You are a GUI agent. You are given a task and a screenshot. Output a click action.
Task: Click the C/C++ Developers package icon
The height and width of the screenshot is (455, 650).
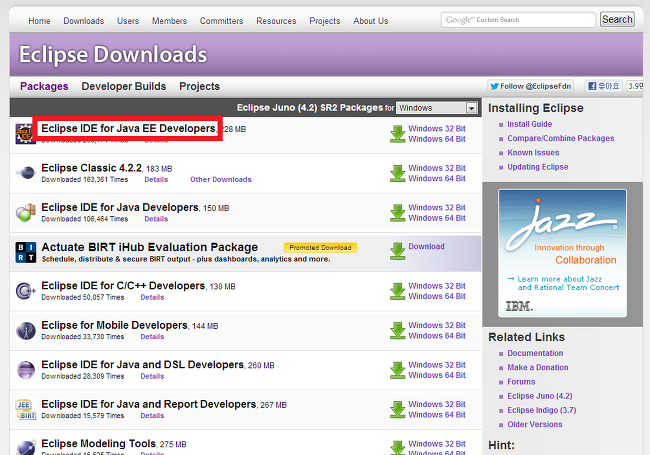click(x=26, y=291)
